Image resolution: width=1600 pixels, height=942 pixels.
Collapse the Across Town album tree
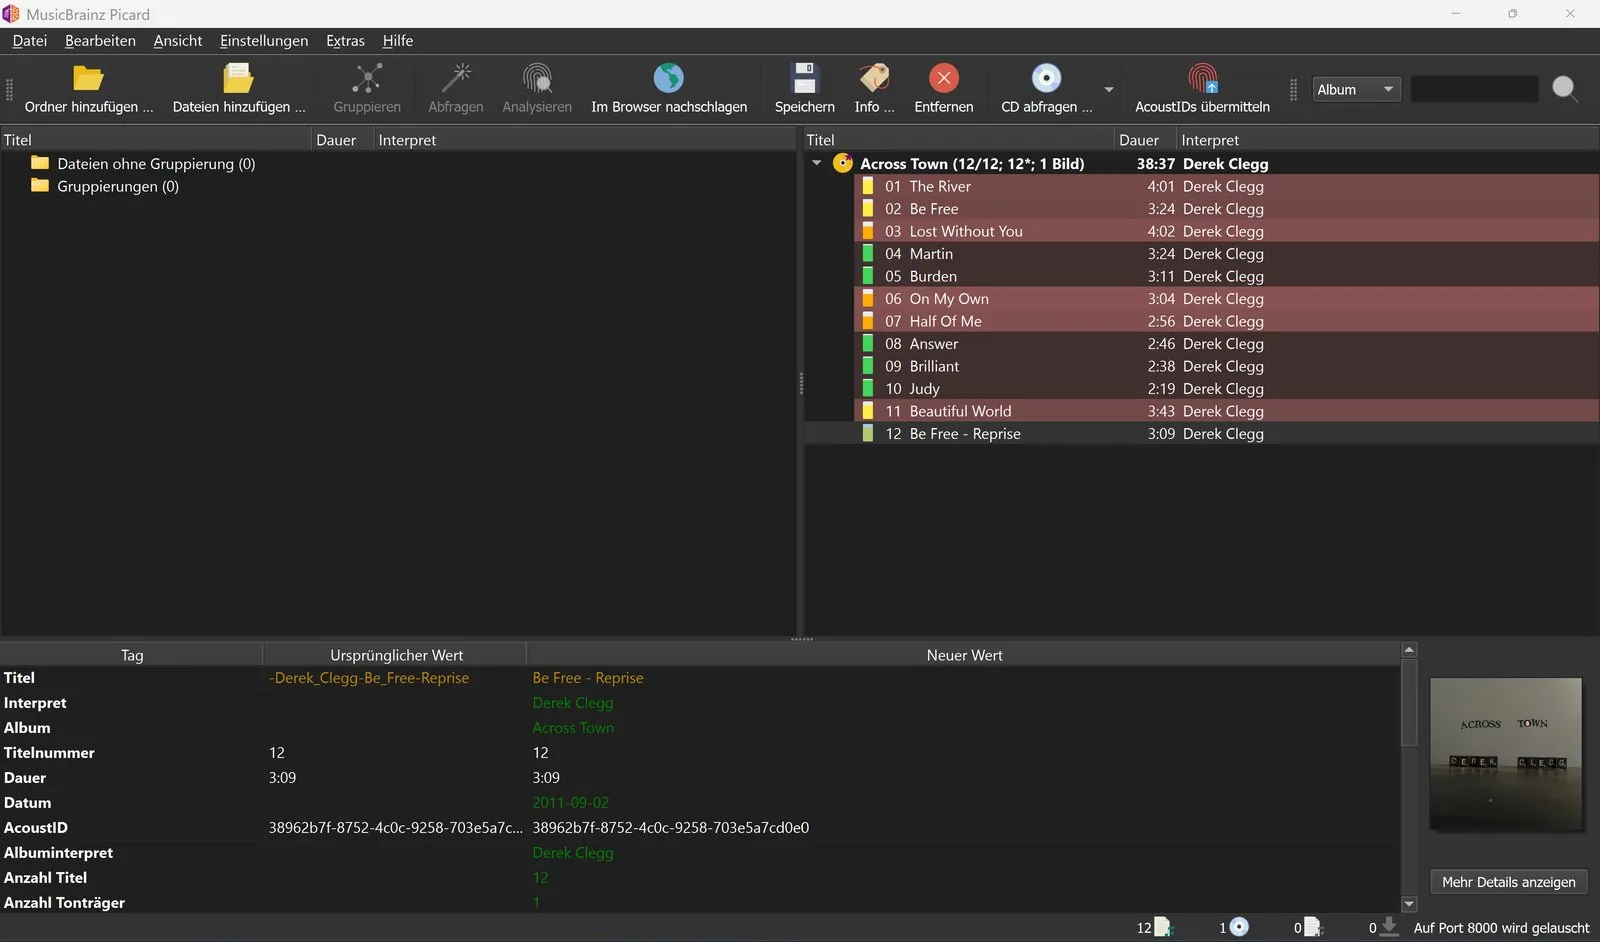click(817, 163)
